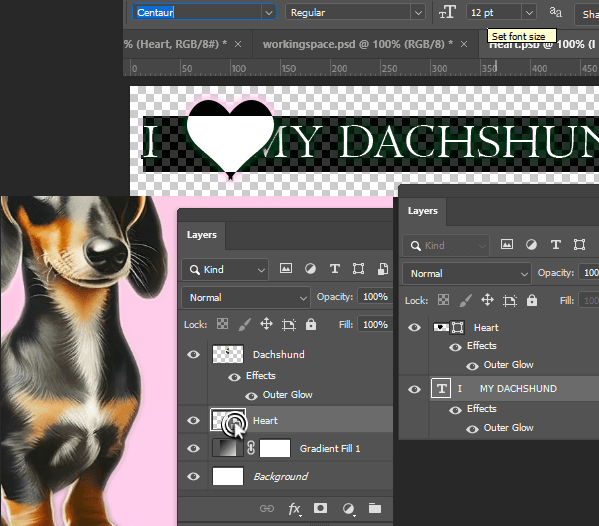Lock image pixels in left Layers panel
The image size is (599, 526).
click(244, 324)
